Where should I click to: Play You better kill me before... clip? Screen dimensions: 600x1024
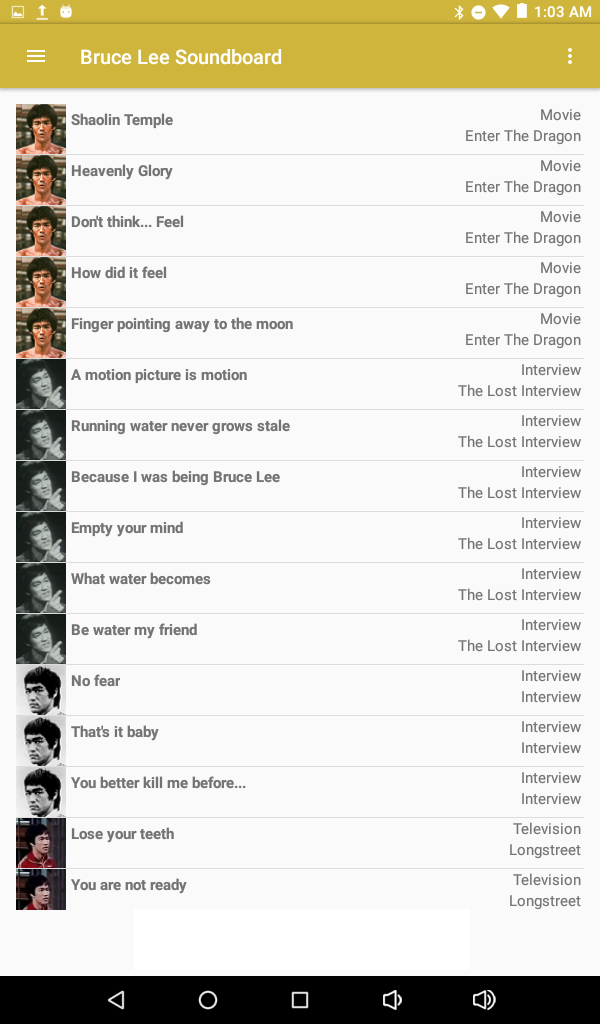click(300, 792)
